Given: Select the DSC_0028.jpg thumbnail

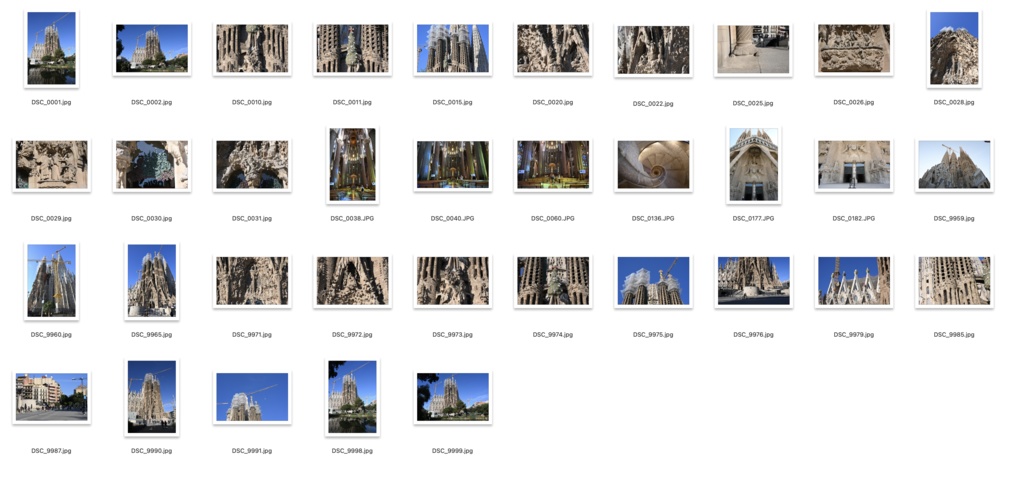Looking at the screenshot, I should (x=953, y=49).
